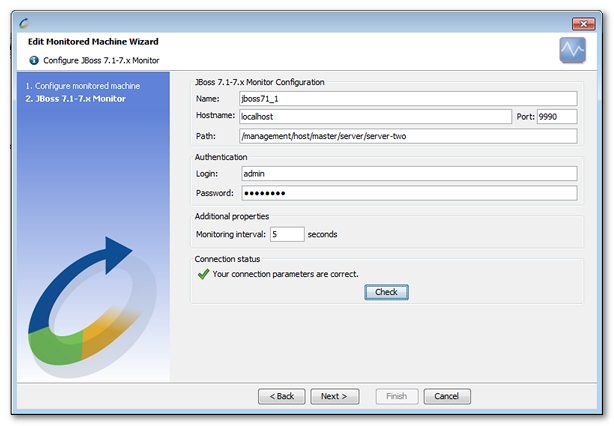614x426 pixels.
Task: Cancel the wizard
Action: [447, 396]
